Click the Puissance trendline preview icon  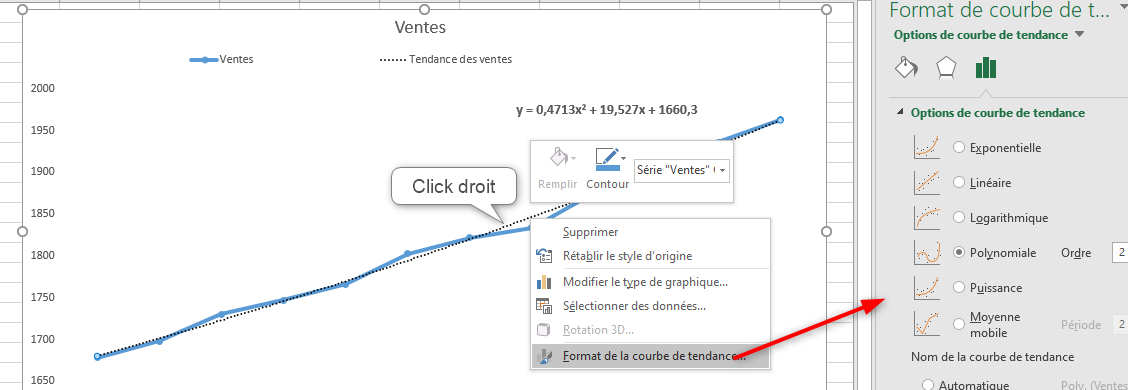pos(927,287)
